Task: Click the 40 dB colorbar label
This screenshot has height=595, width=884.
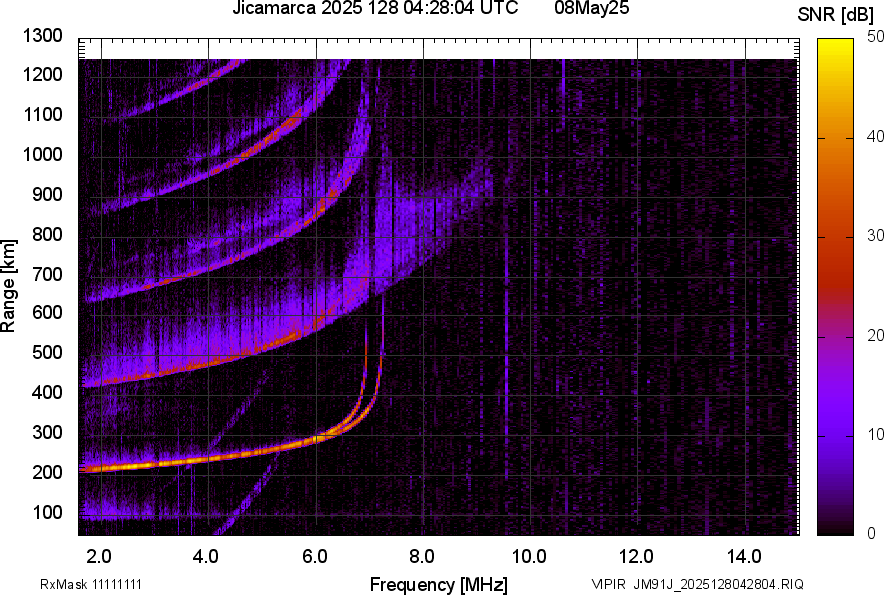Action: click(875, 136)
